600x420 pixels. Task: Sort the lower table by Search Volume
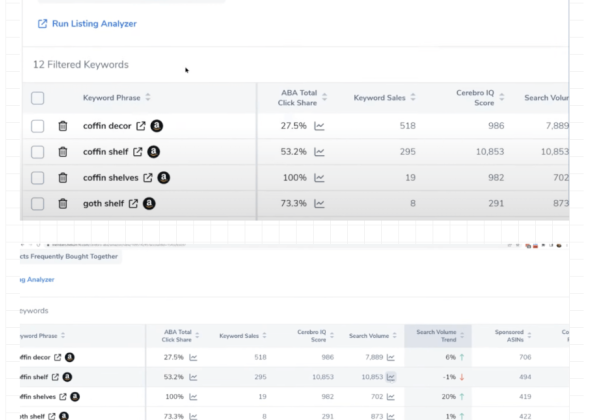[395, 335]
